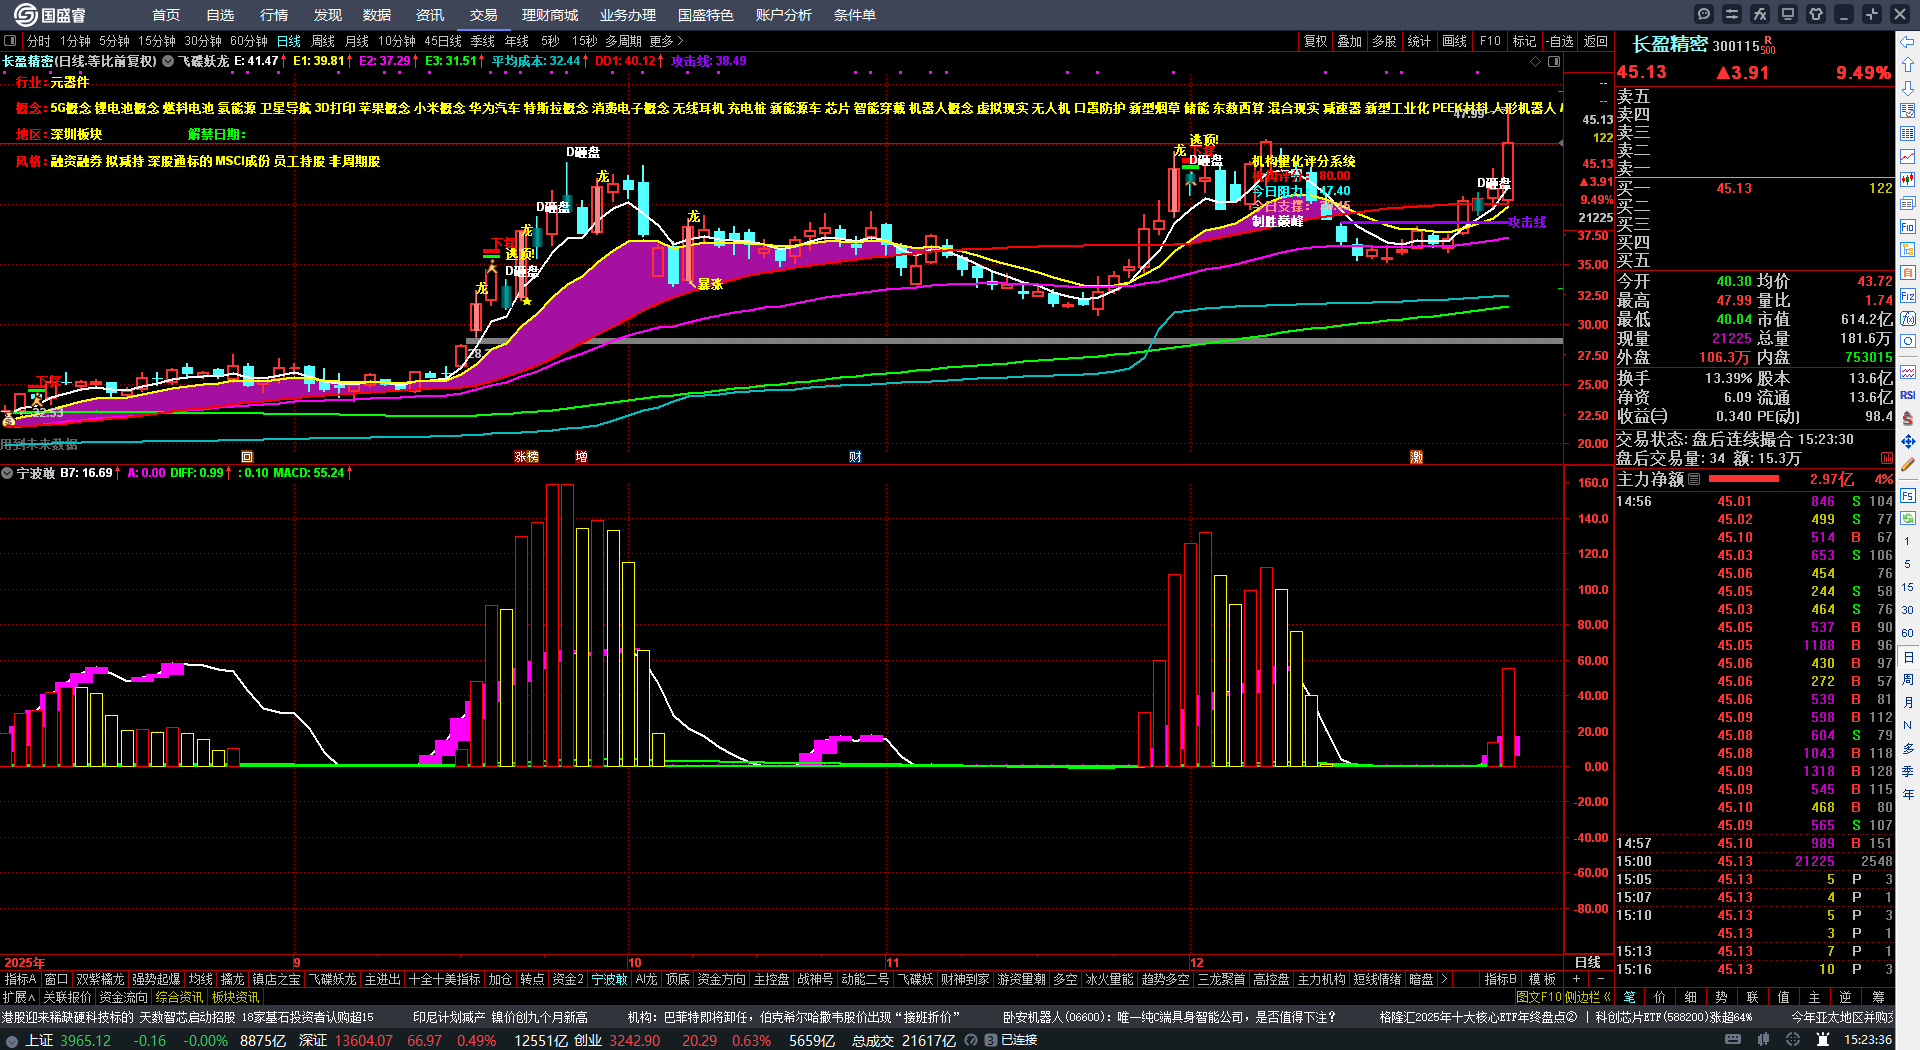This screenshot has height=1050, width=1920.
Task: Switch to 60-minute period in right sidebar
Action: (1907, 633)
